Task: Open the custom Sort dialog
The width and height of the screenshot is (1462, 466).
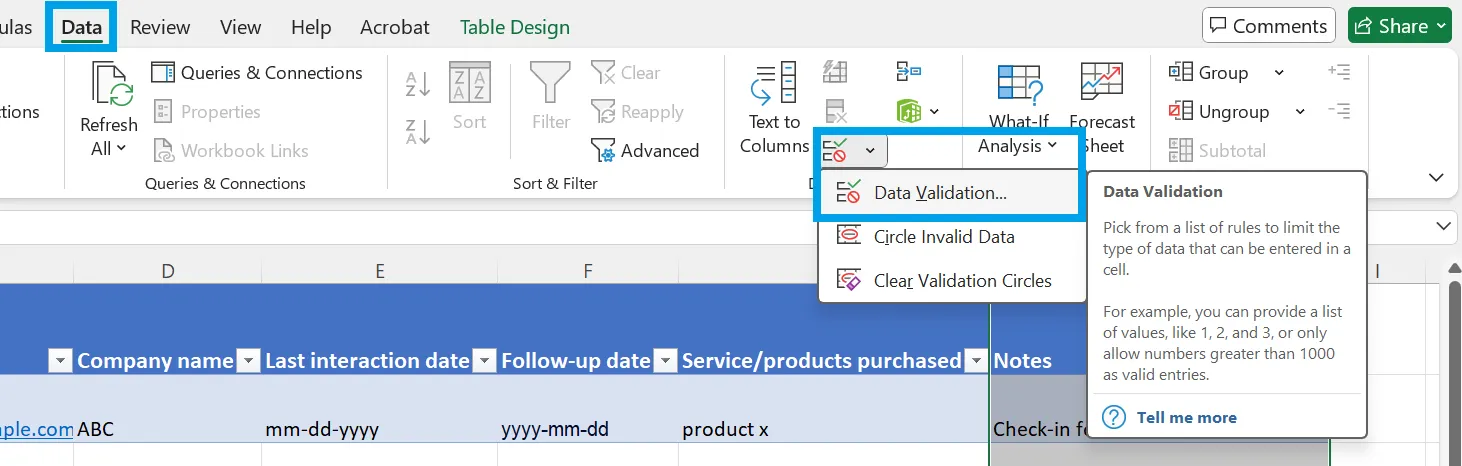Action: (469, 97)
